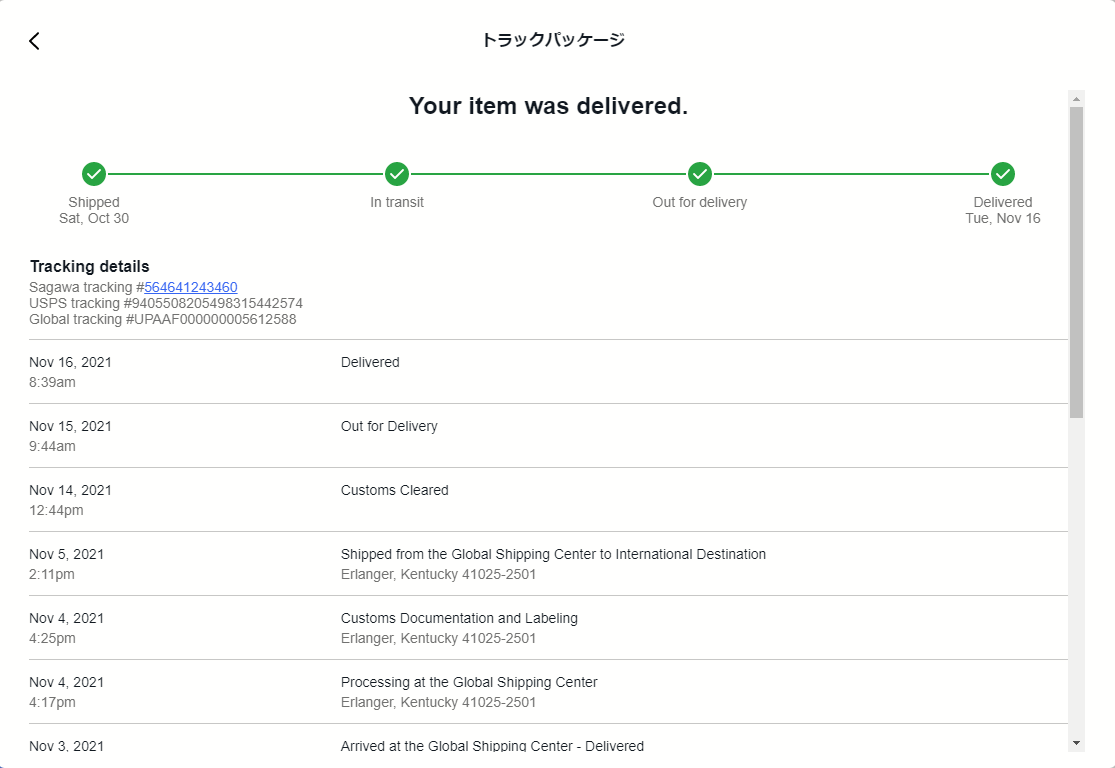Click the Customs Documentation and Labeling entry
The width and height of the screenshot is (1115, 768).
[459, 619]
